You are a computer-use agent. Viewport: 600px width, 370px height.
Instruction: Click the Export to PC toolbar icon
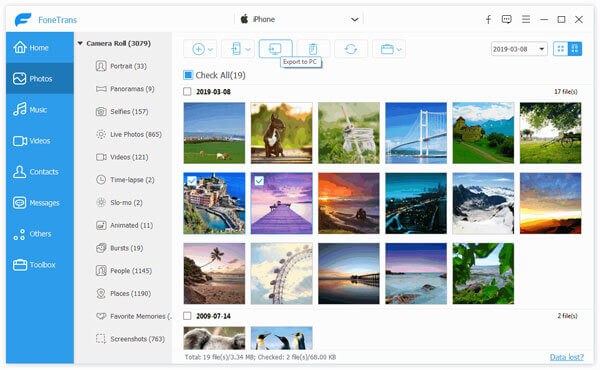coord(275,49)
